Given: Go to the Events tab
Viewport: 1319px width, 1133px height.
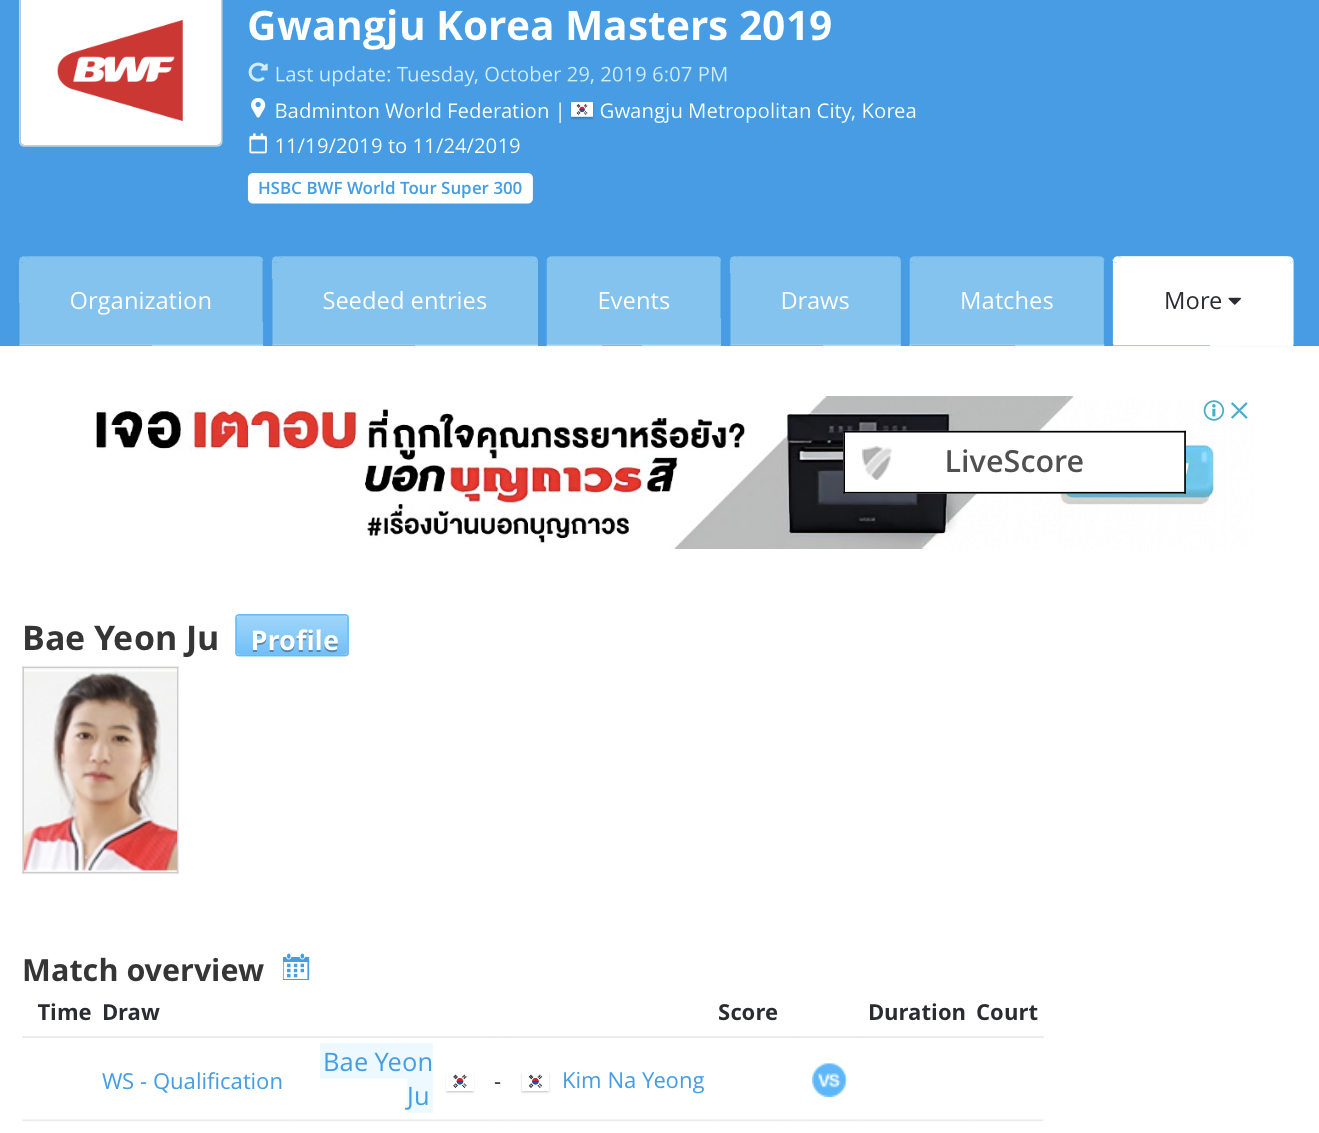Looking at the screenshot, I should click(x=634, y=301).
